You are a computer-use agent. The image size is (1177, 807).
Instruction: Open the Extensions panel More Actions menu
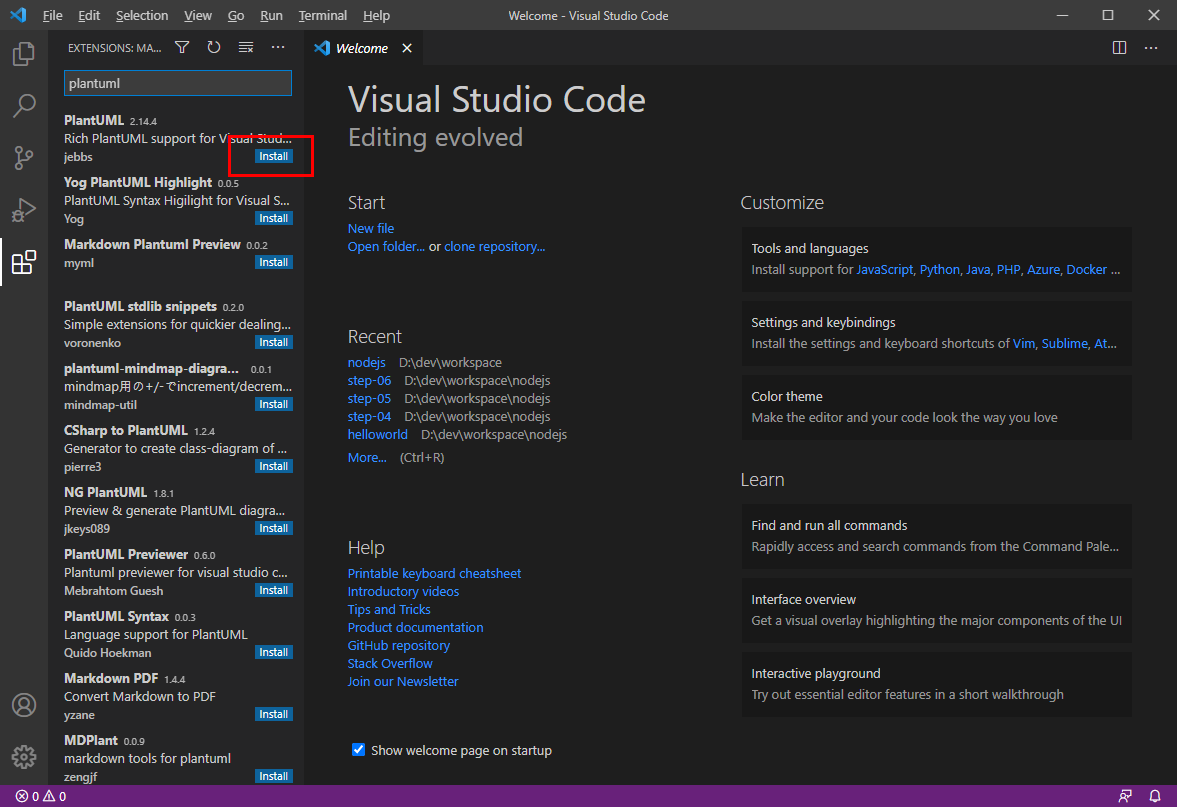(277, 46)
